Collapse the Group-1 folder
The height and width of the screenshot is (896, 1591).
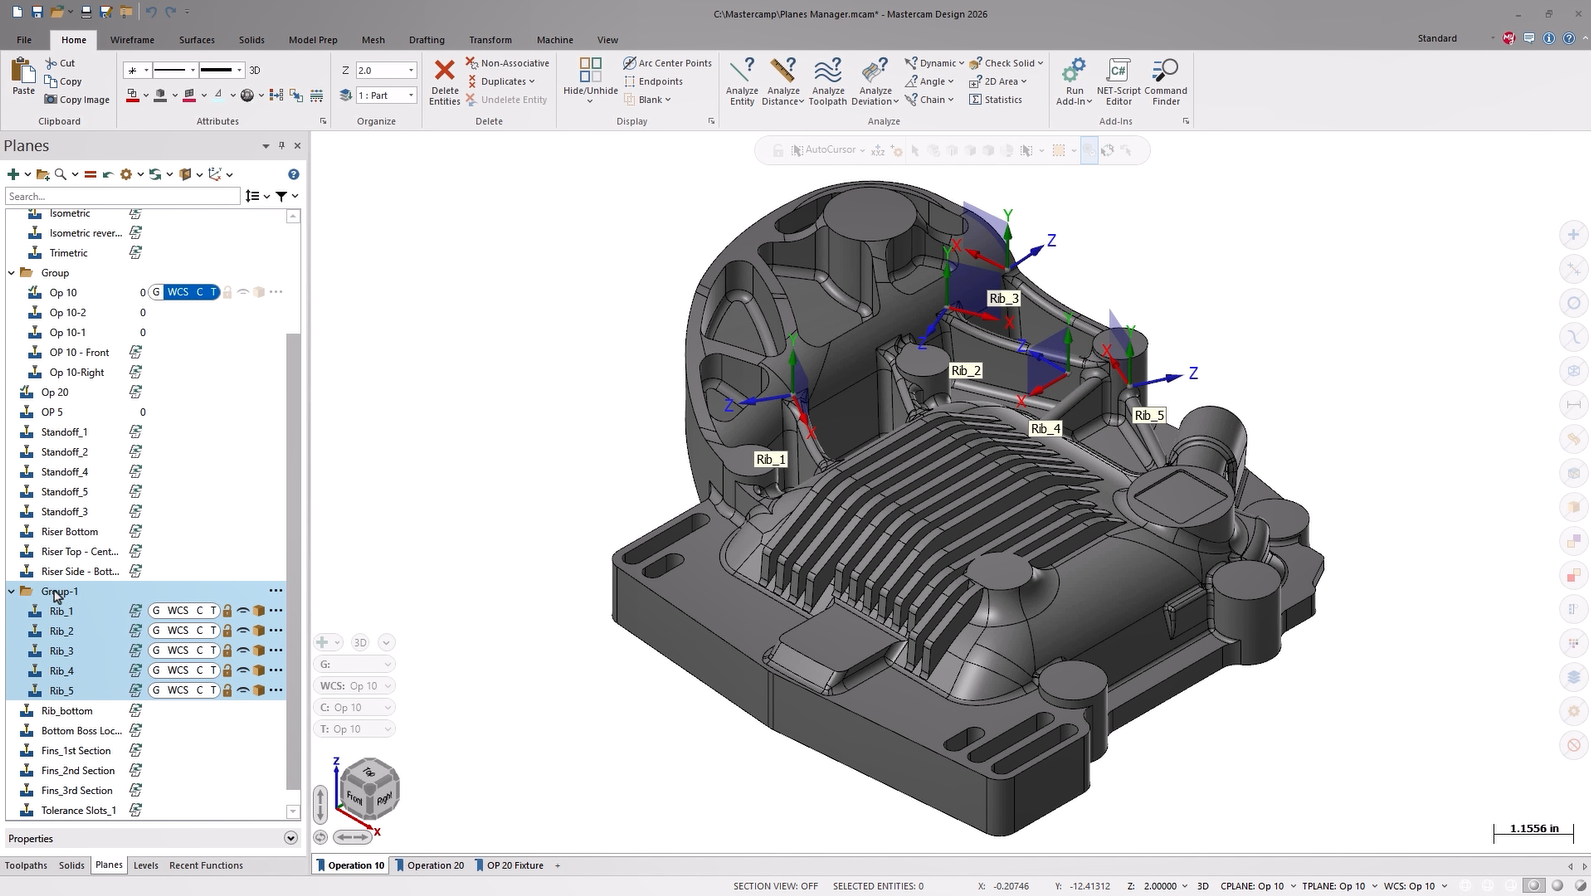click(x=11, y=591)
